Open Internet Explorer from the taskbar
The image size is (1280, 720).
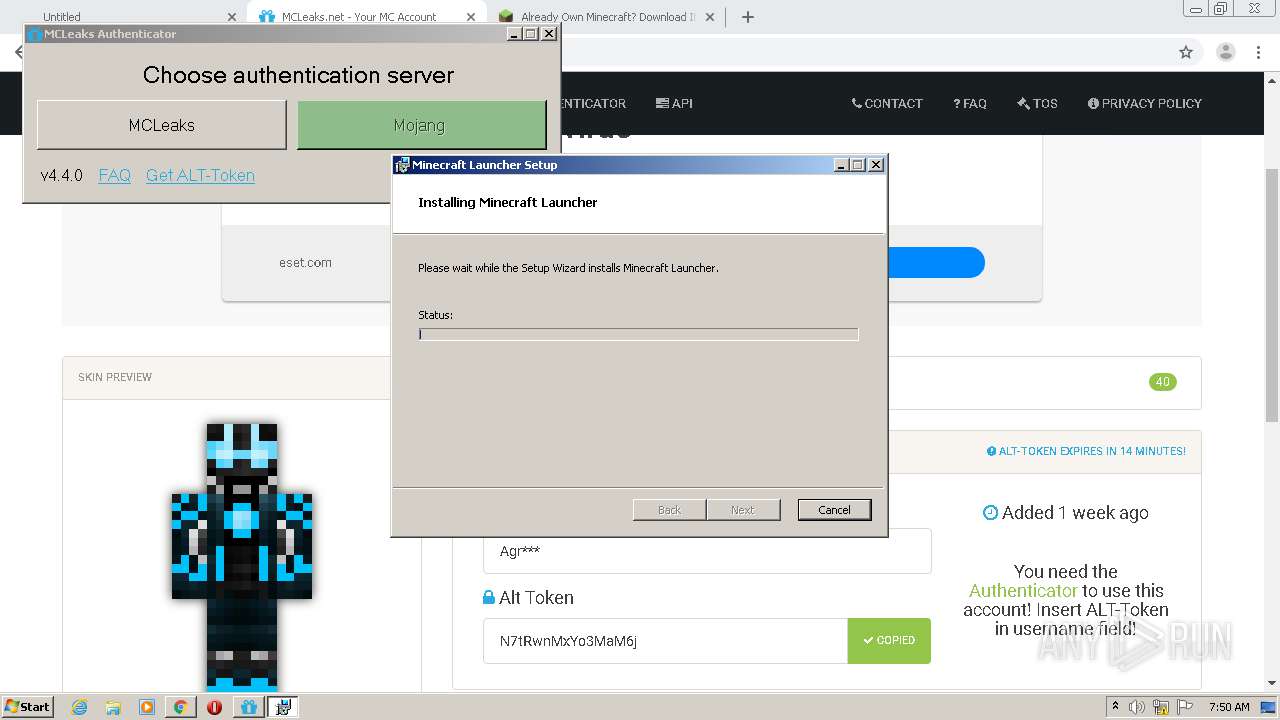[x=79, y=707]
